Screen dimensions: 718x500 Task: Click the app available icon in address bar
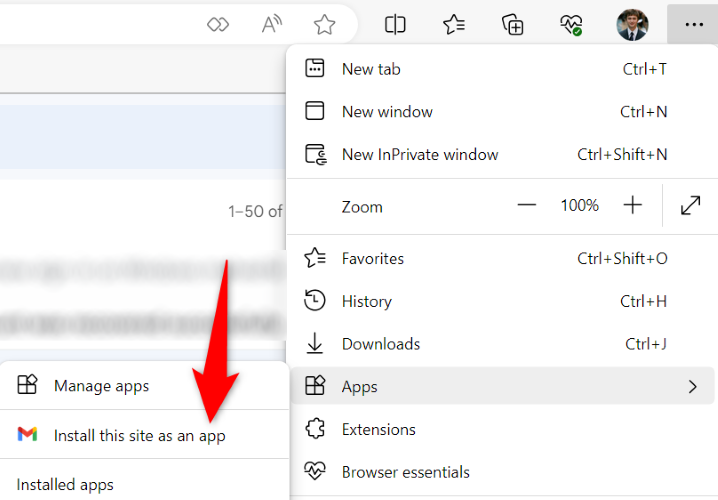click(218, 25)
